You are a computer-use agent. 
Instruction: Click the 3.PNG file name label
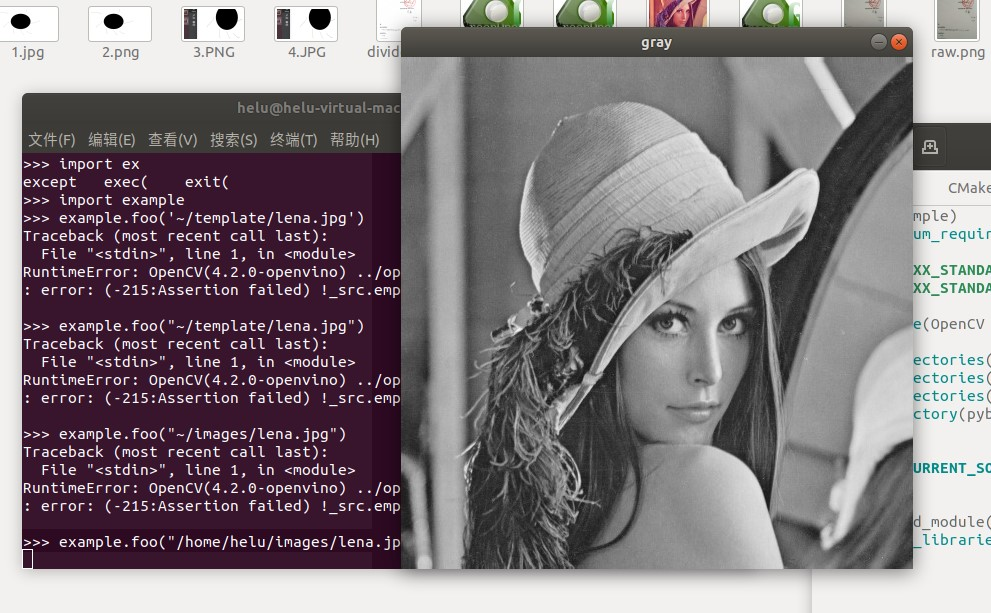click(x=214, y=52)
